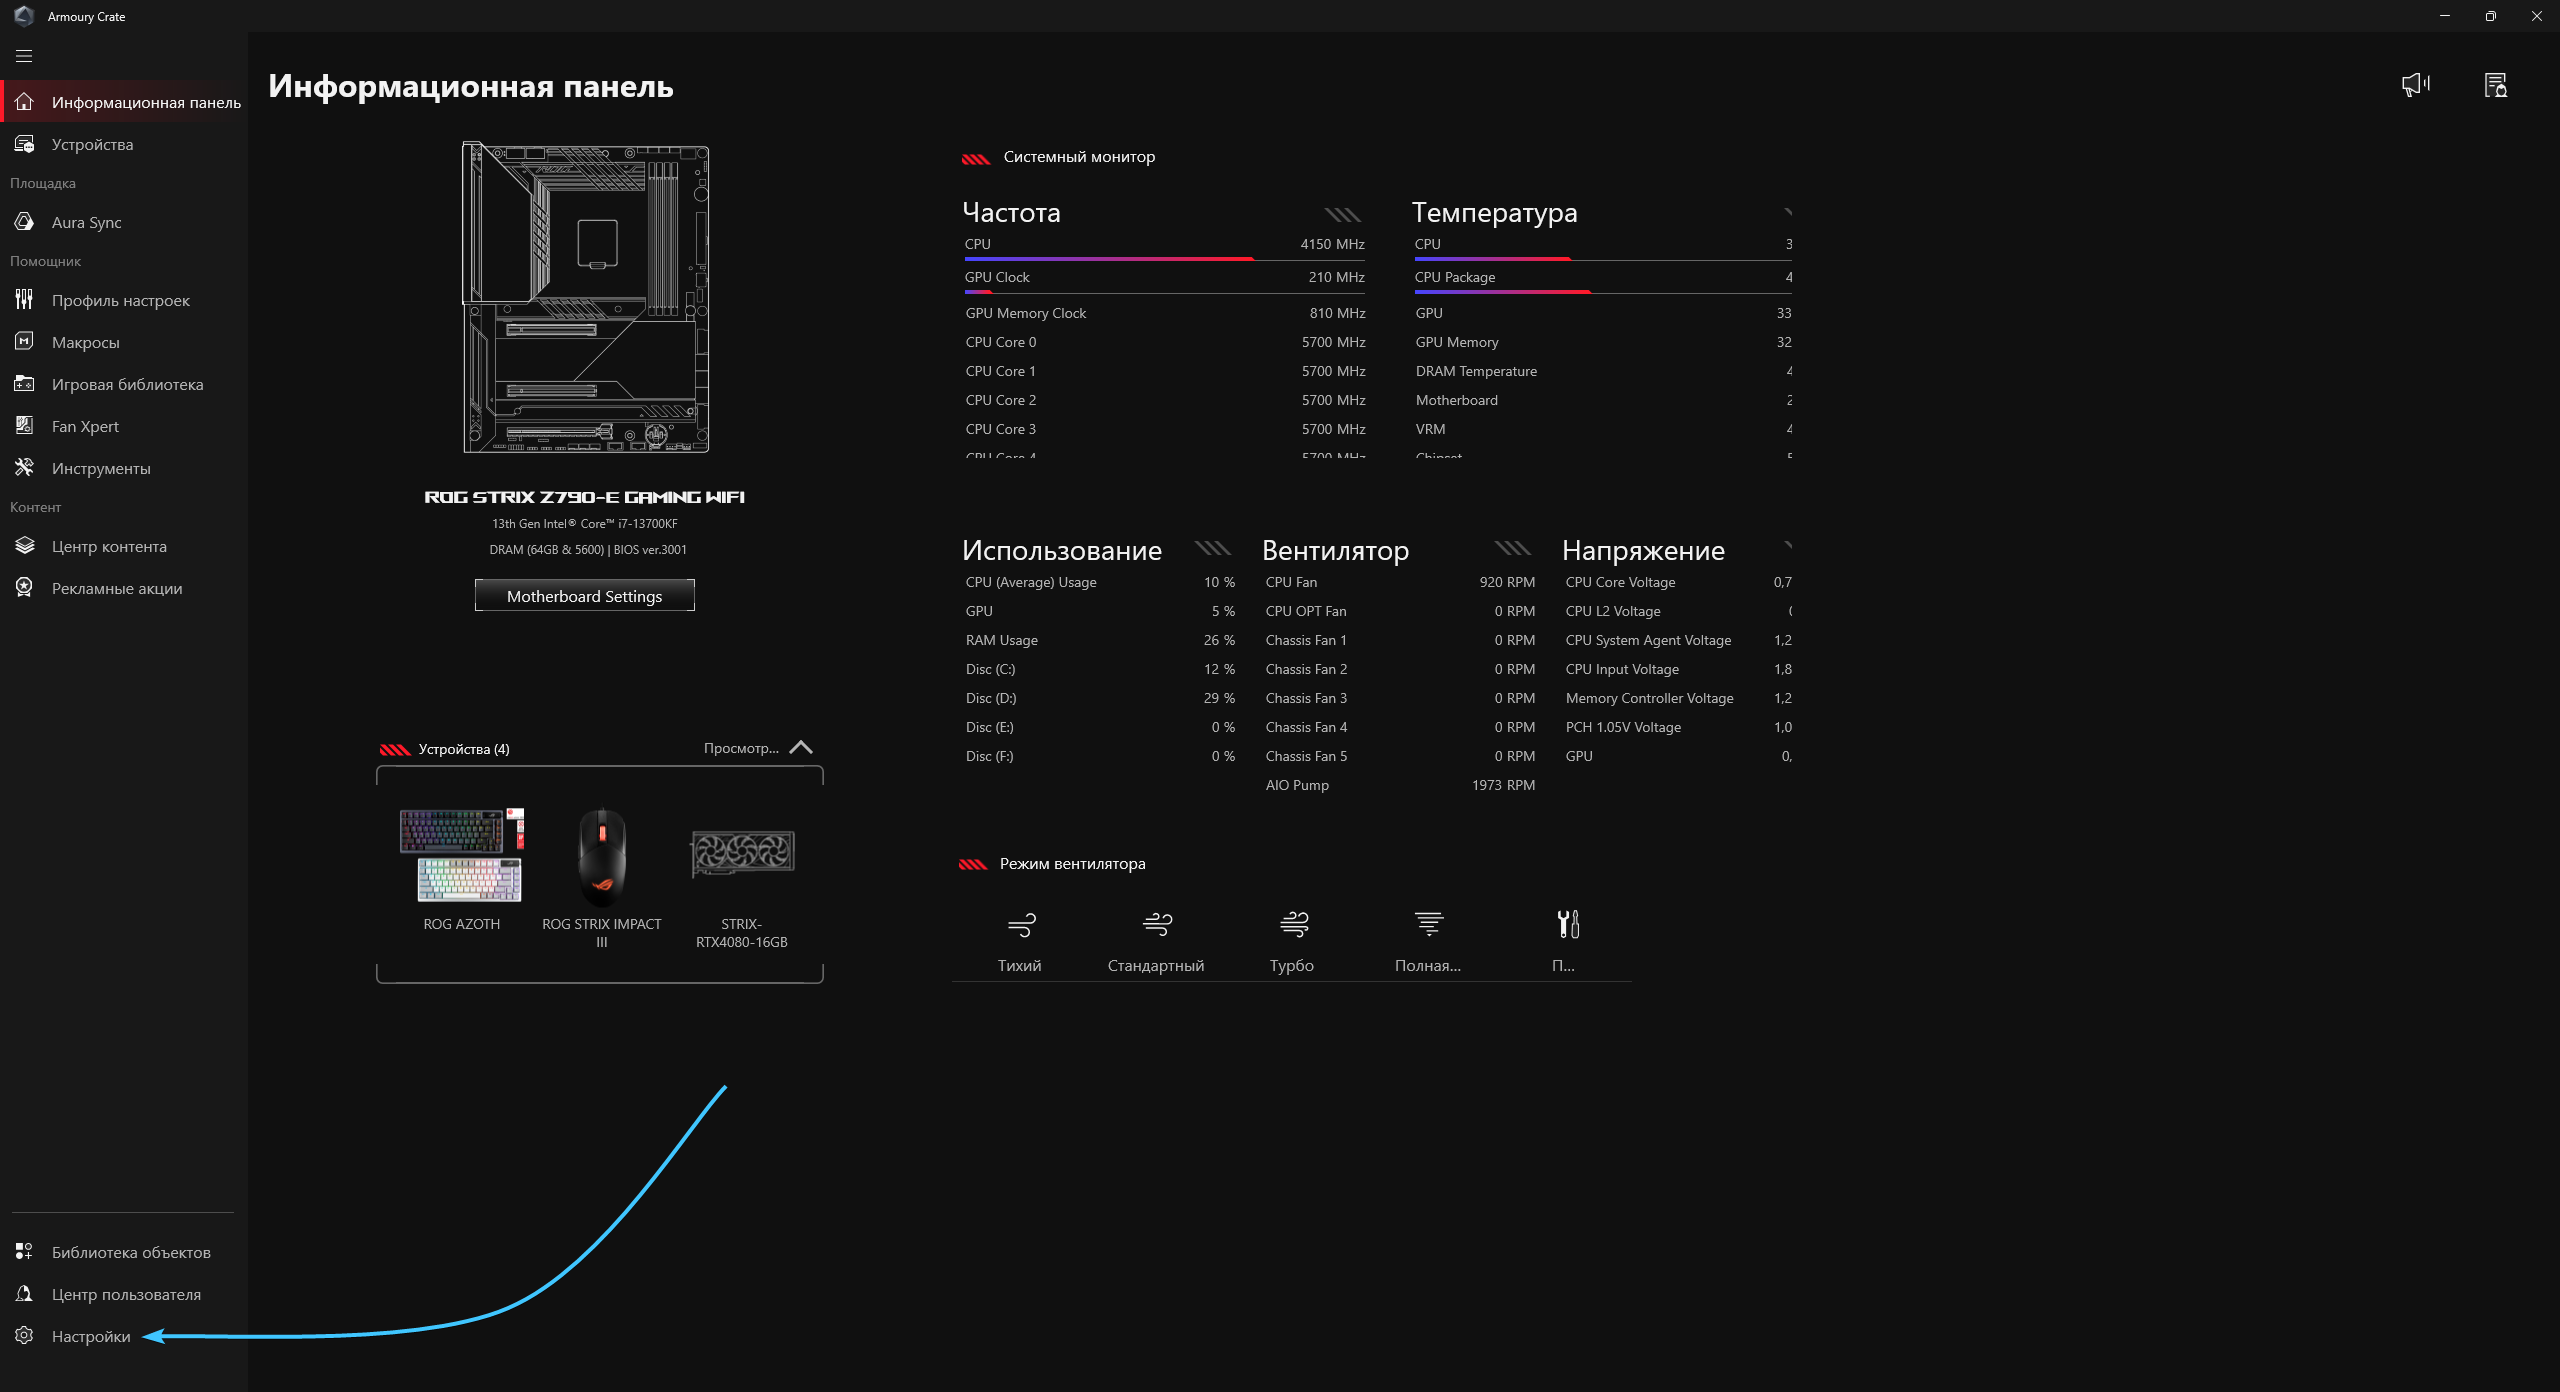Click the Инструменты wrench icon
This screenshot has height=1392, width=2560.
(24, 468)
